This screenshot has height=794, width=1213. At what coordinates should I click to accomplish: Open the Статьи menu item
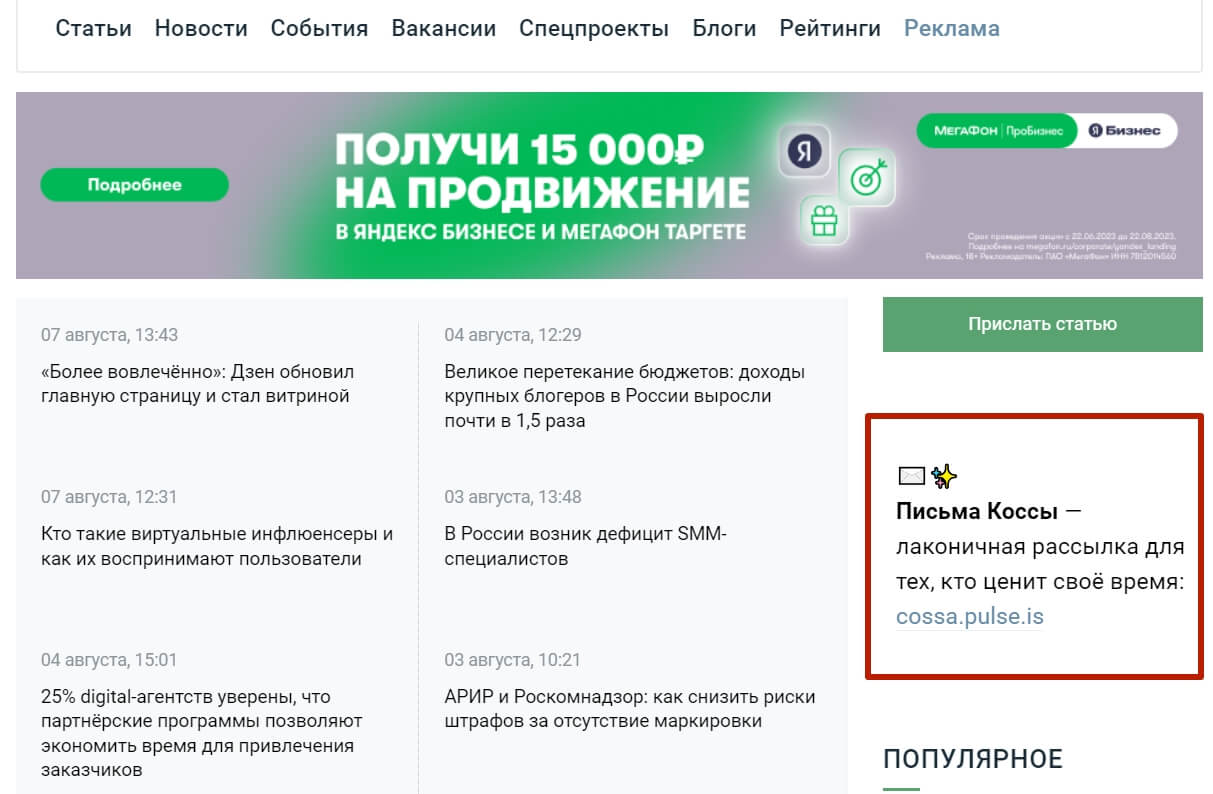point(93,28)
